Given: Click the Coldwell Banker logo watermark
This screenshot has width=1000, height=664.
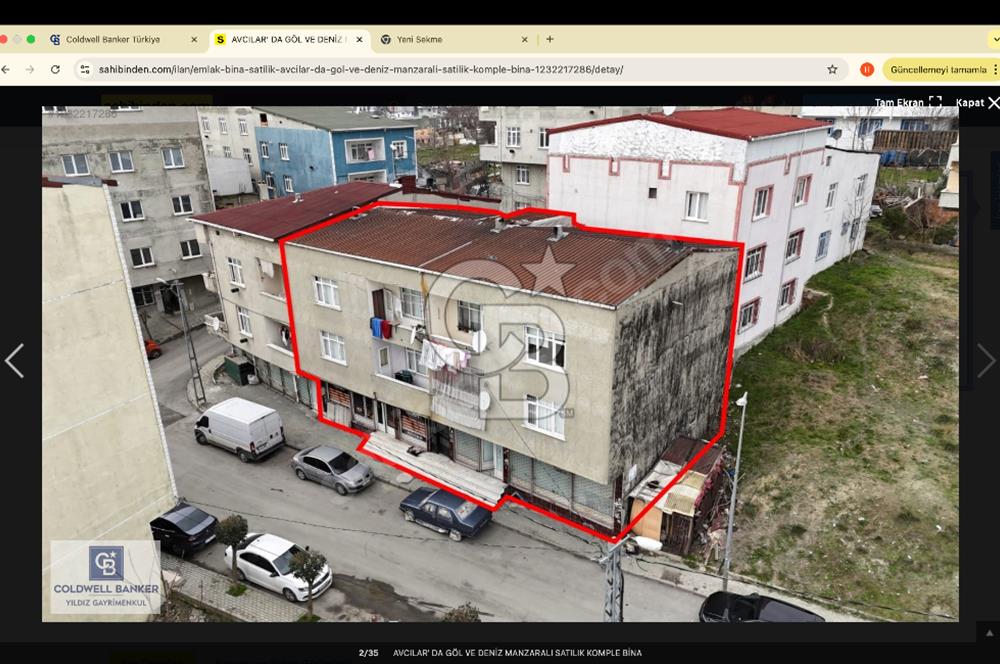Looking at the screenshot, I should 105,577.
